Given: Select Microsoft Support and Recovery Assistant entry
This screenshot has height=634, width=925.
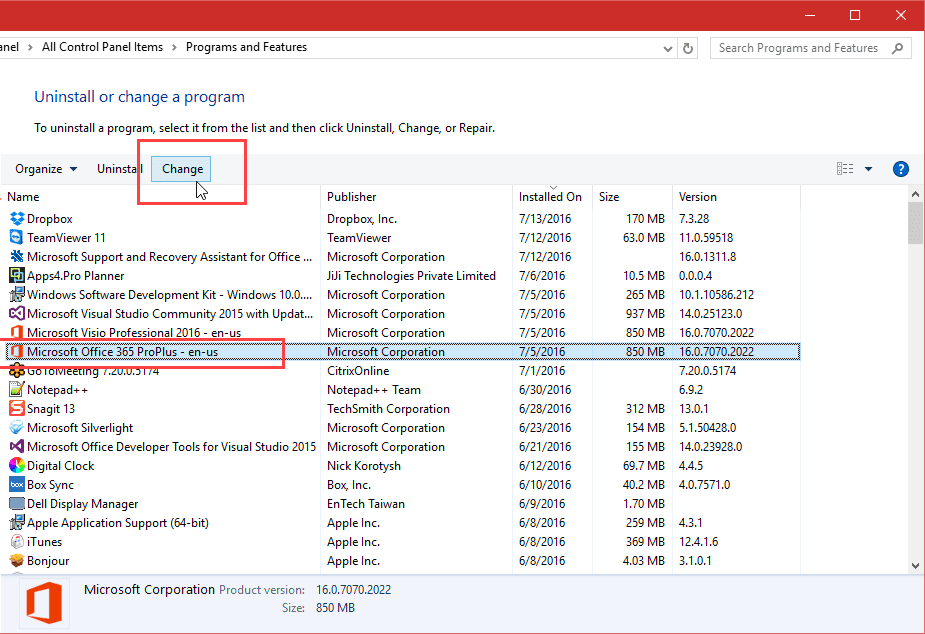Looking at the screenshot, I should coord(403,257).
